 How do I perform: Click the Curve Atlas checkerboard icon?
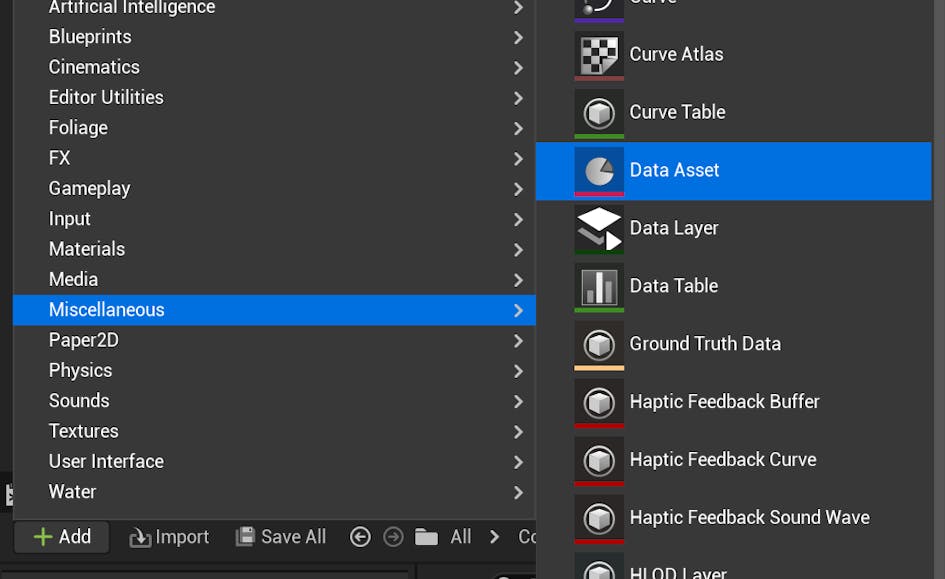[599, 55]
